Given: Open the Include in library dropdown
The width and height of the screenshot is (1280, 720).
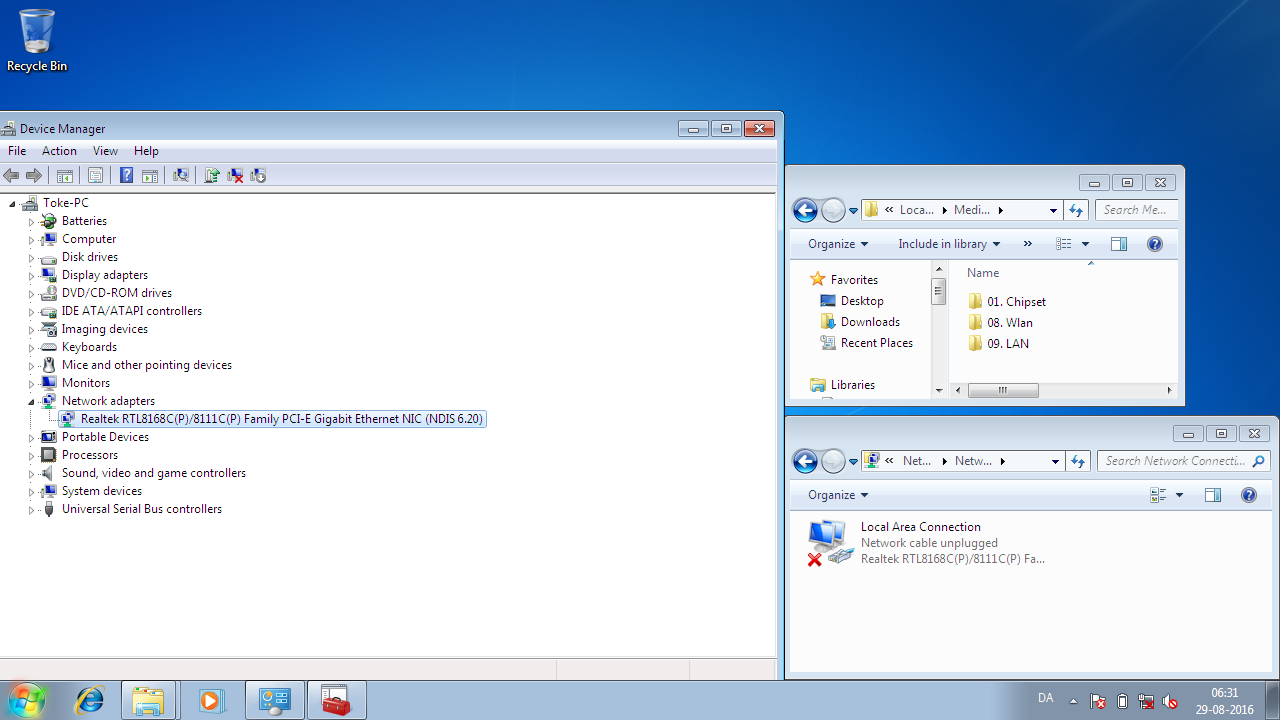Looking at the screenshot, I should point(949,244).
